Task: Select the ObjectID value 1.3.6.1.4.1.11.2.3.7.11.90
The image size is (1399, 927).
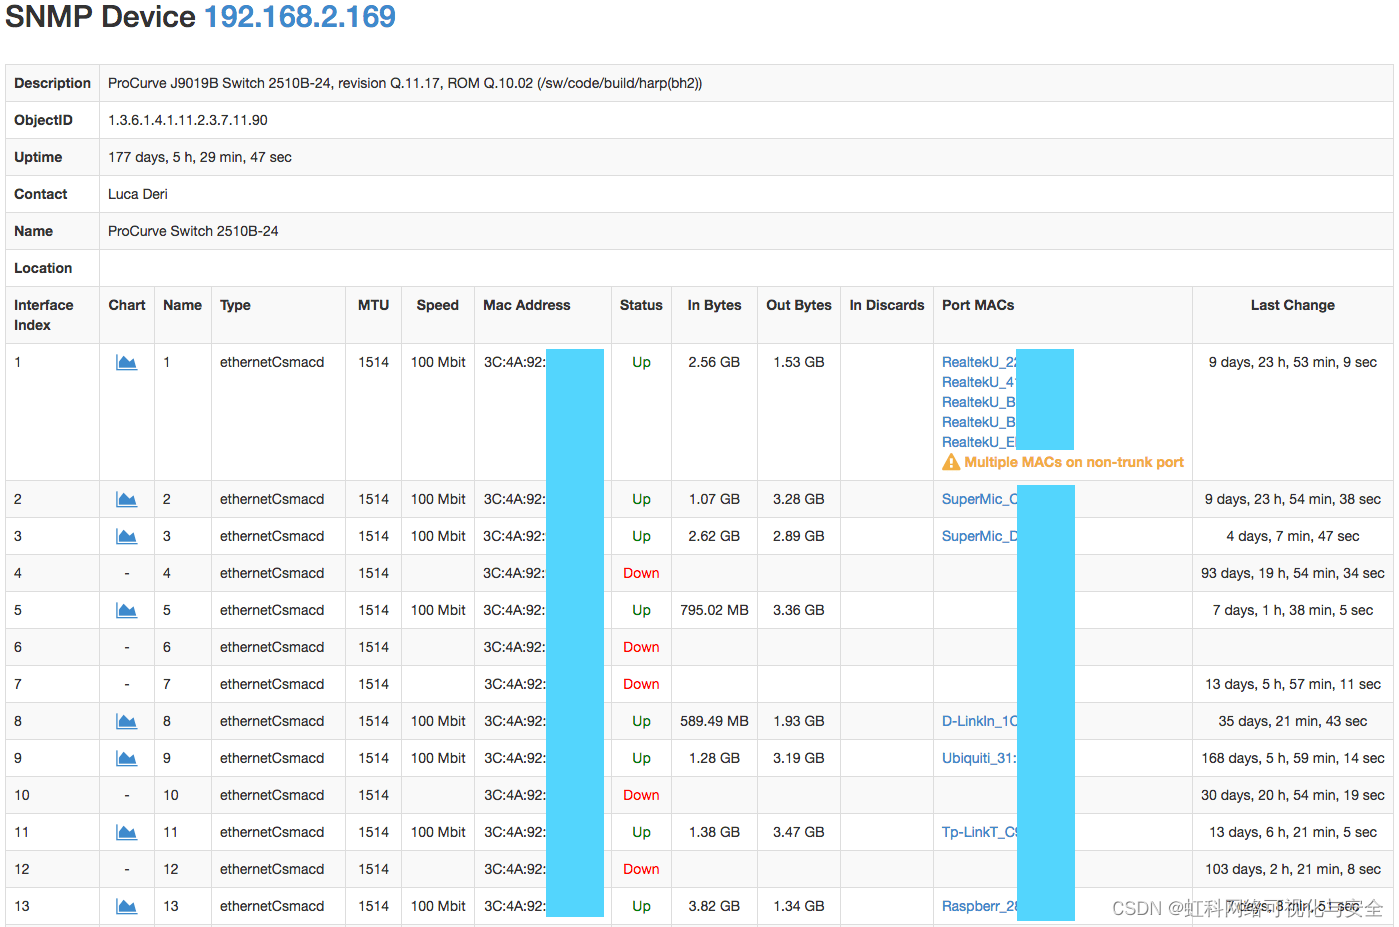Action: [188, 120]
